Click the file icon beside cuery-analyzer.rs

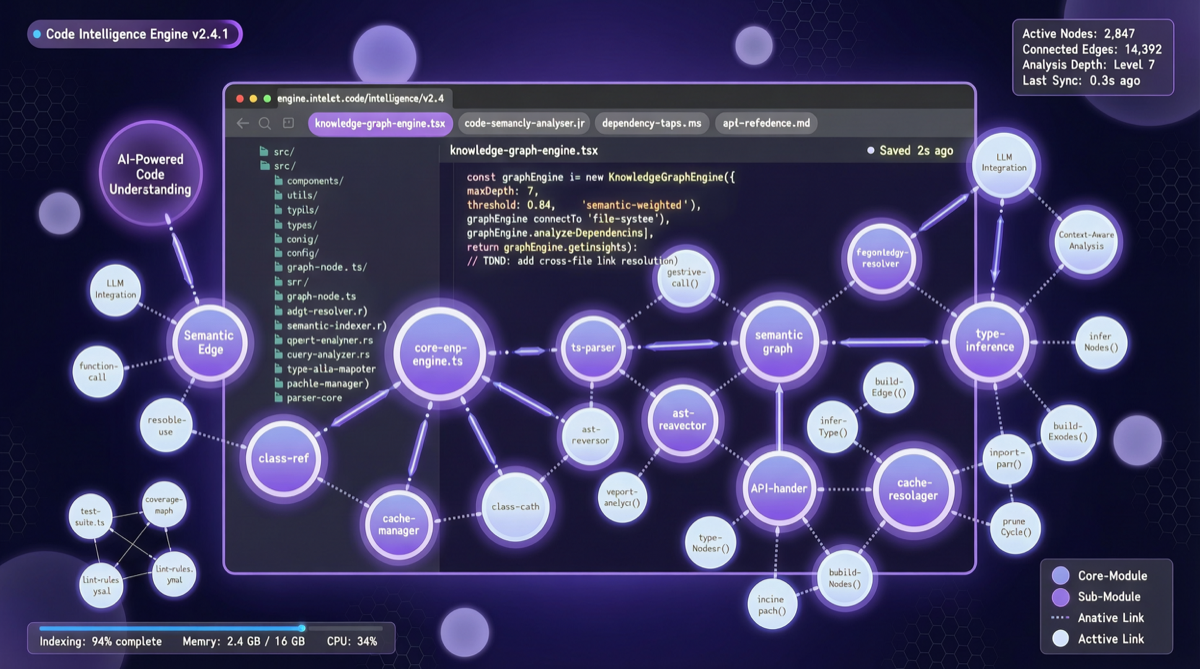(279, 354)
